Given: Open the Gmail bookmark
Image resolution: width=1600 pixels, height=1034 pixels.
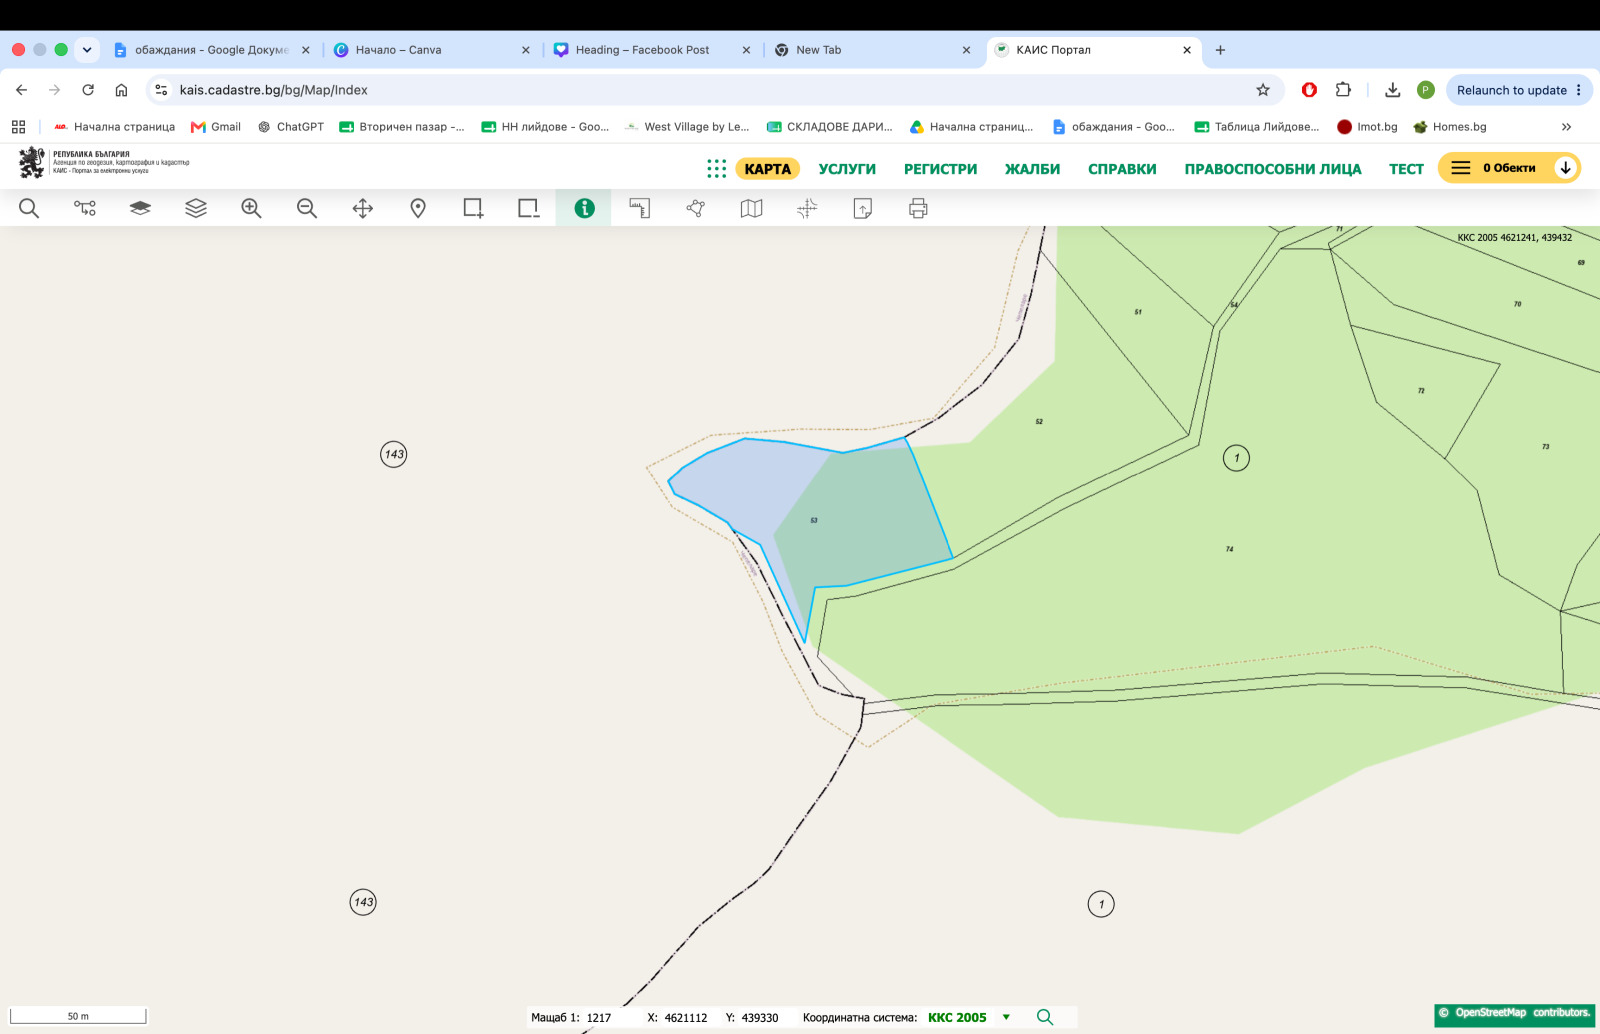Looking at the screenshot, I should tap(216, 127).
